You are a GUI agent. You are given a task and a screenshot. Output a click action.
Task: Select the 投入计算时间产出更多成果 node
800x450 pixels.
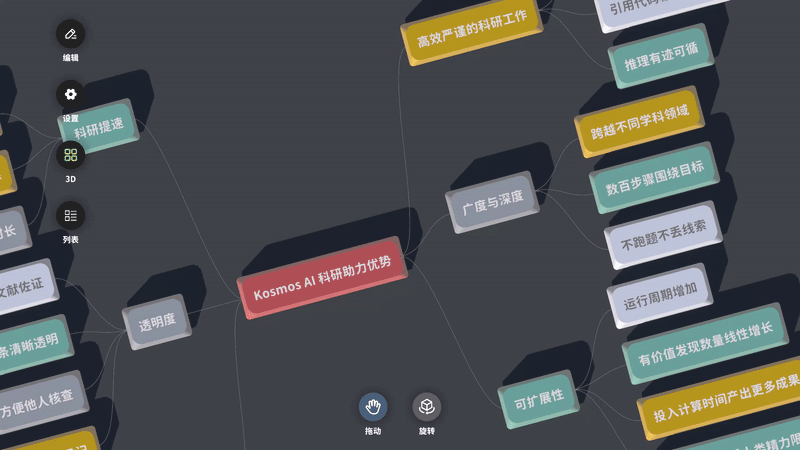tap(724, 397)
